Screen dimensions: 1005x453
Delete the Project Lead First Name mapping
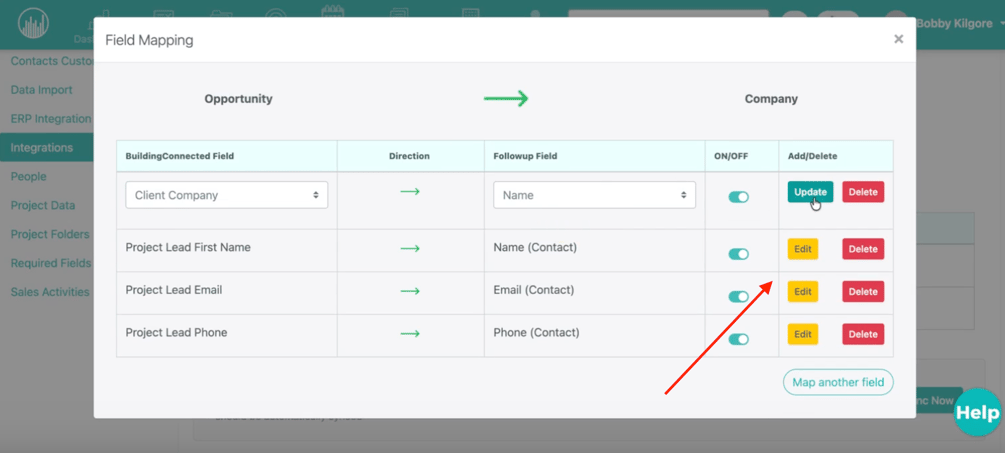click(863, 249)
